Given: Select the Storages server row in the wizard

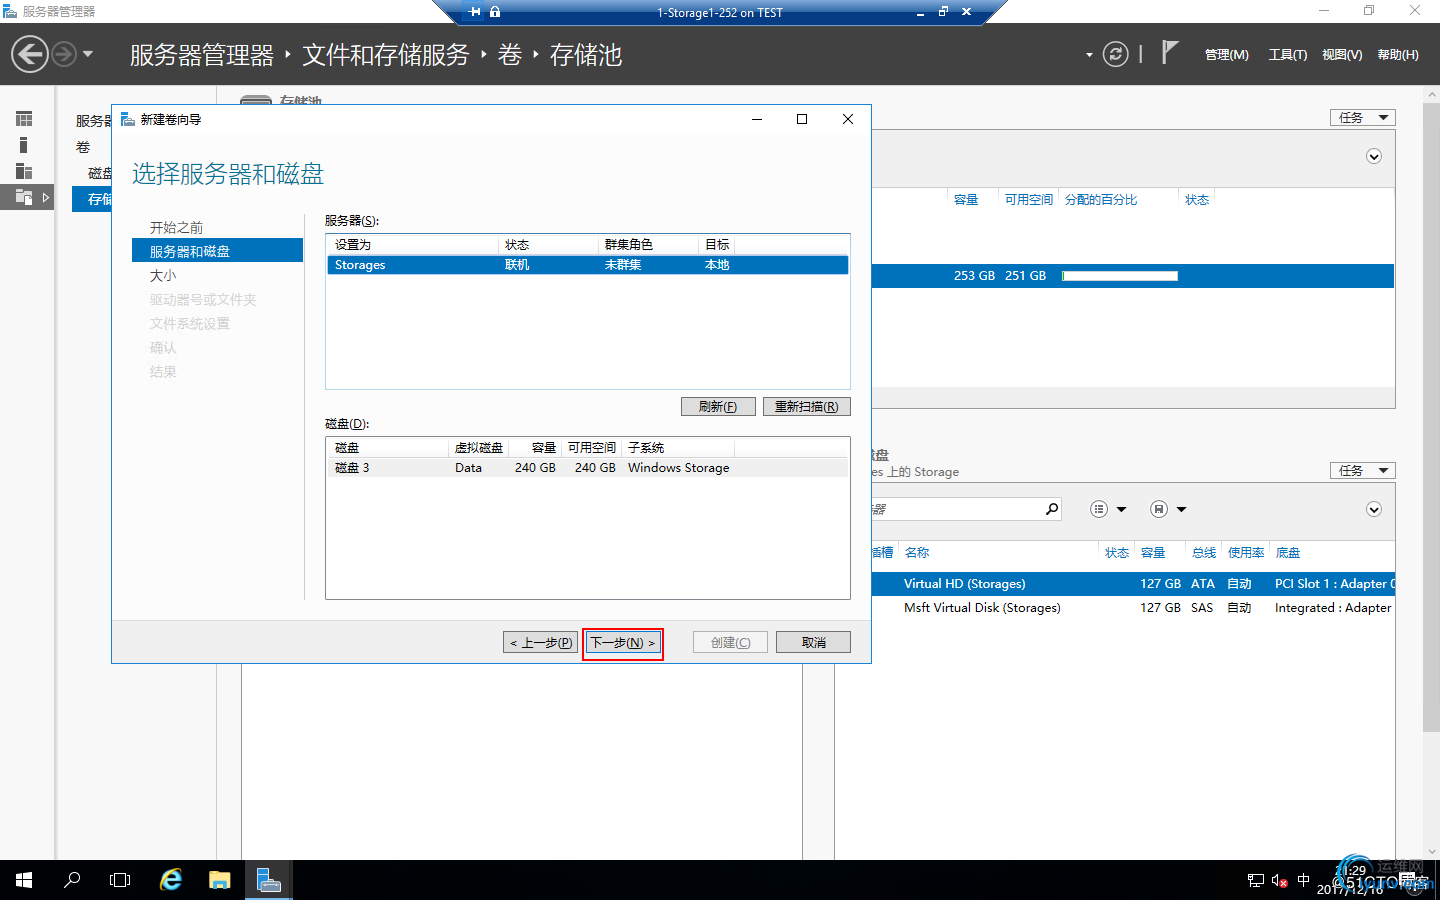Looking at the screenshot, I should [x=588, y=265].
